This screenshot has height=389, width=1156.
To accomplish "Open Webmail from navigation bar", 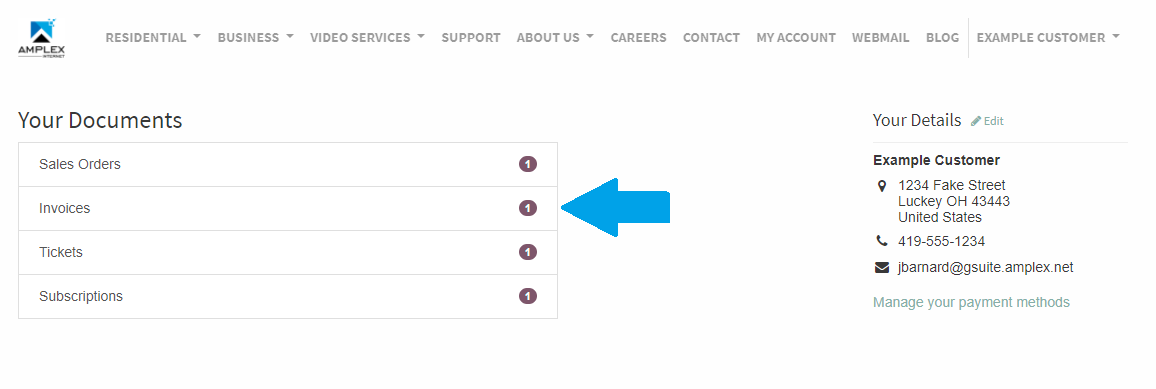I will (x=881, y=38).
